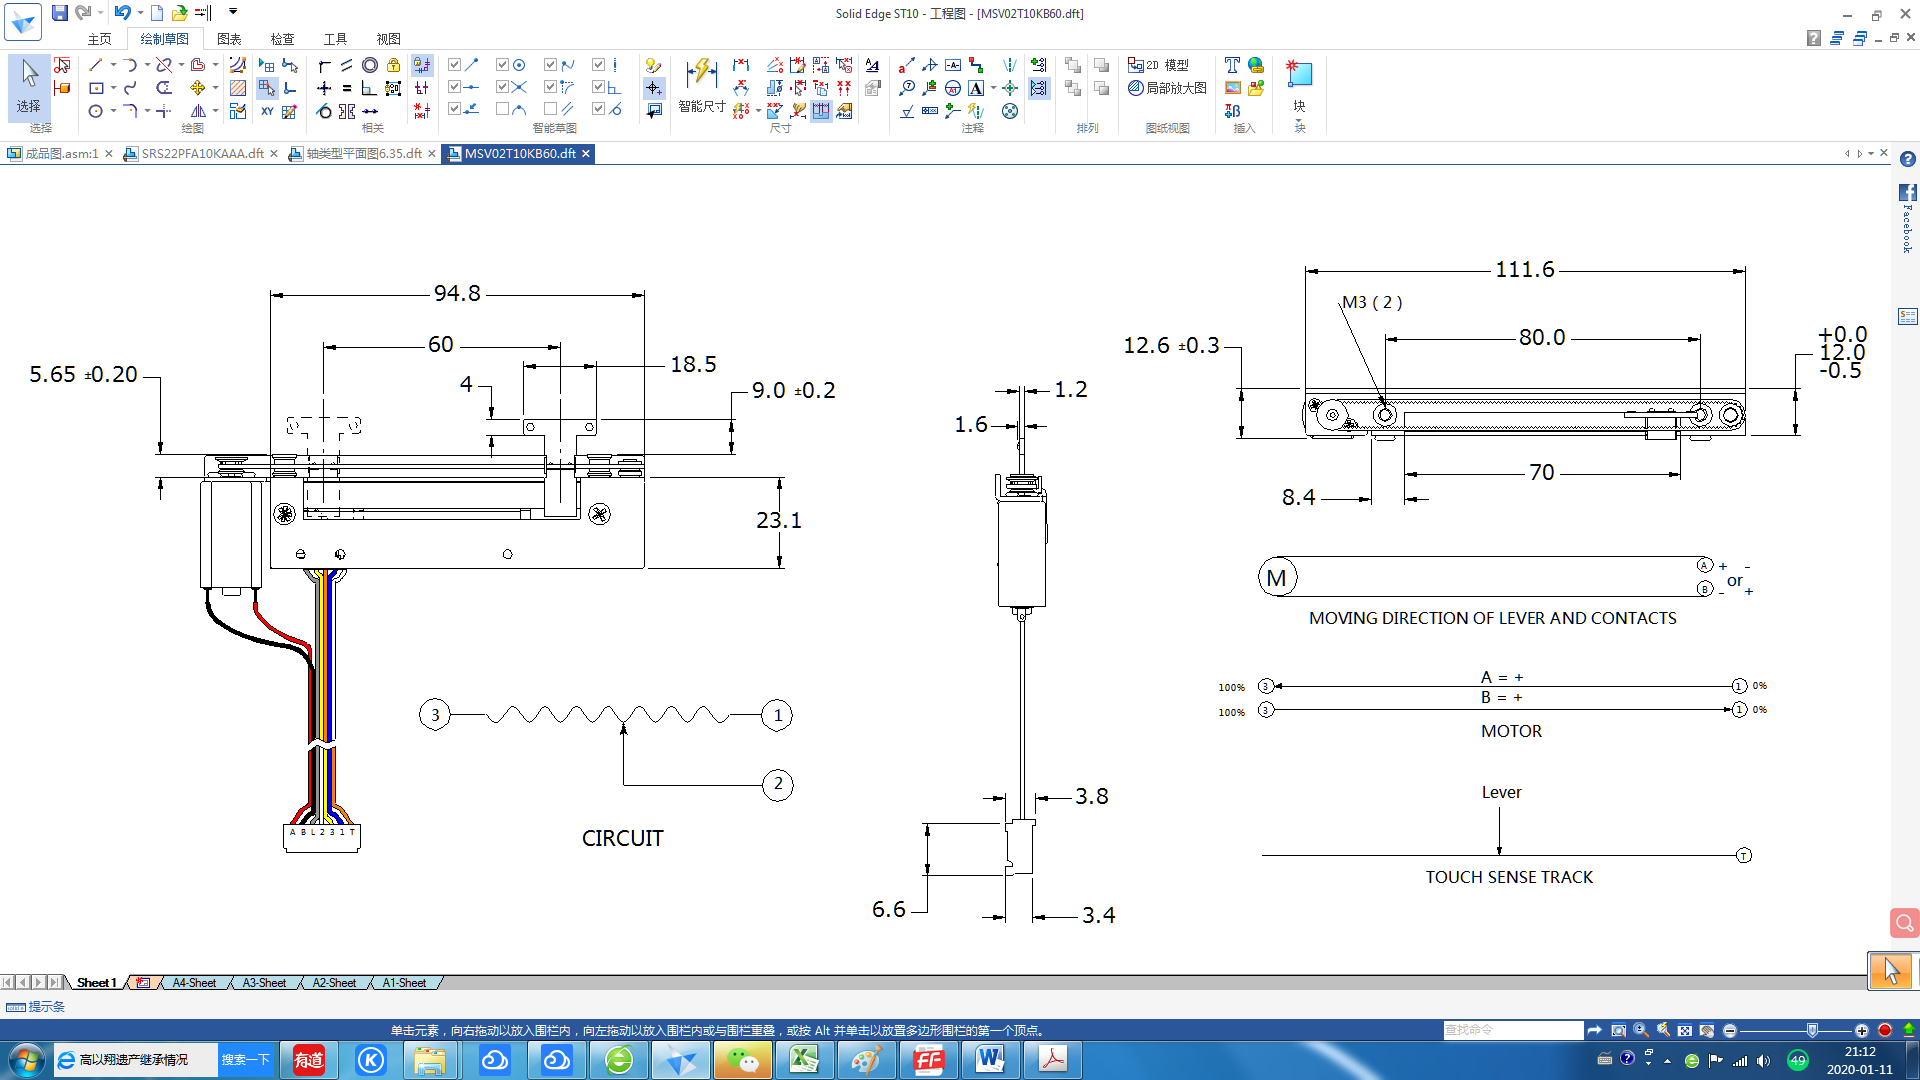Expand the Circle tool dropdown arrow
The width and height of the screenshot is (1920, 1080).
tap(113, 111)
